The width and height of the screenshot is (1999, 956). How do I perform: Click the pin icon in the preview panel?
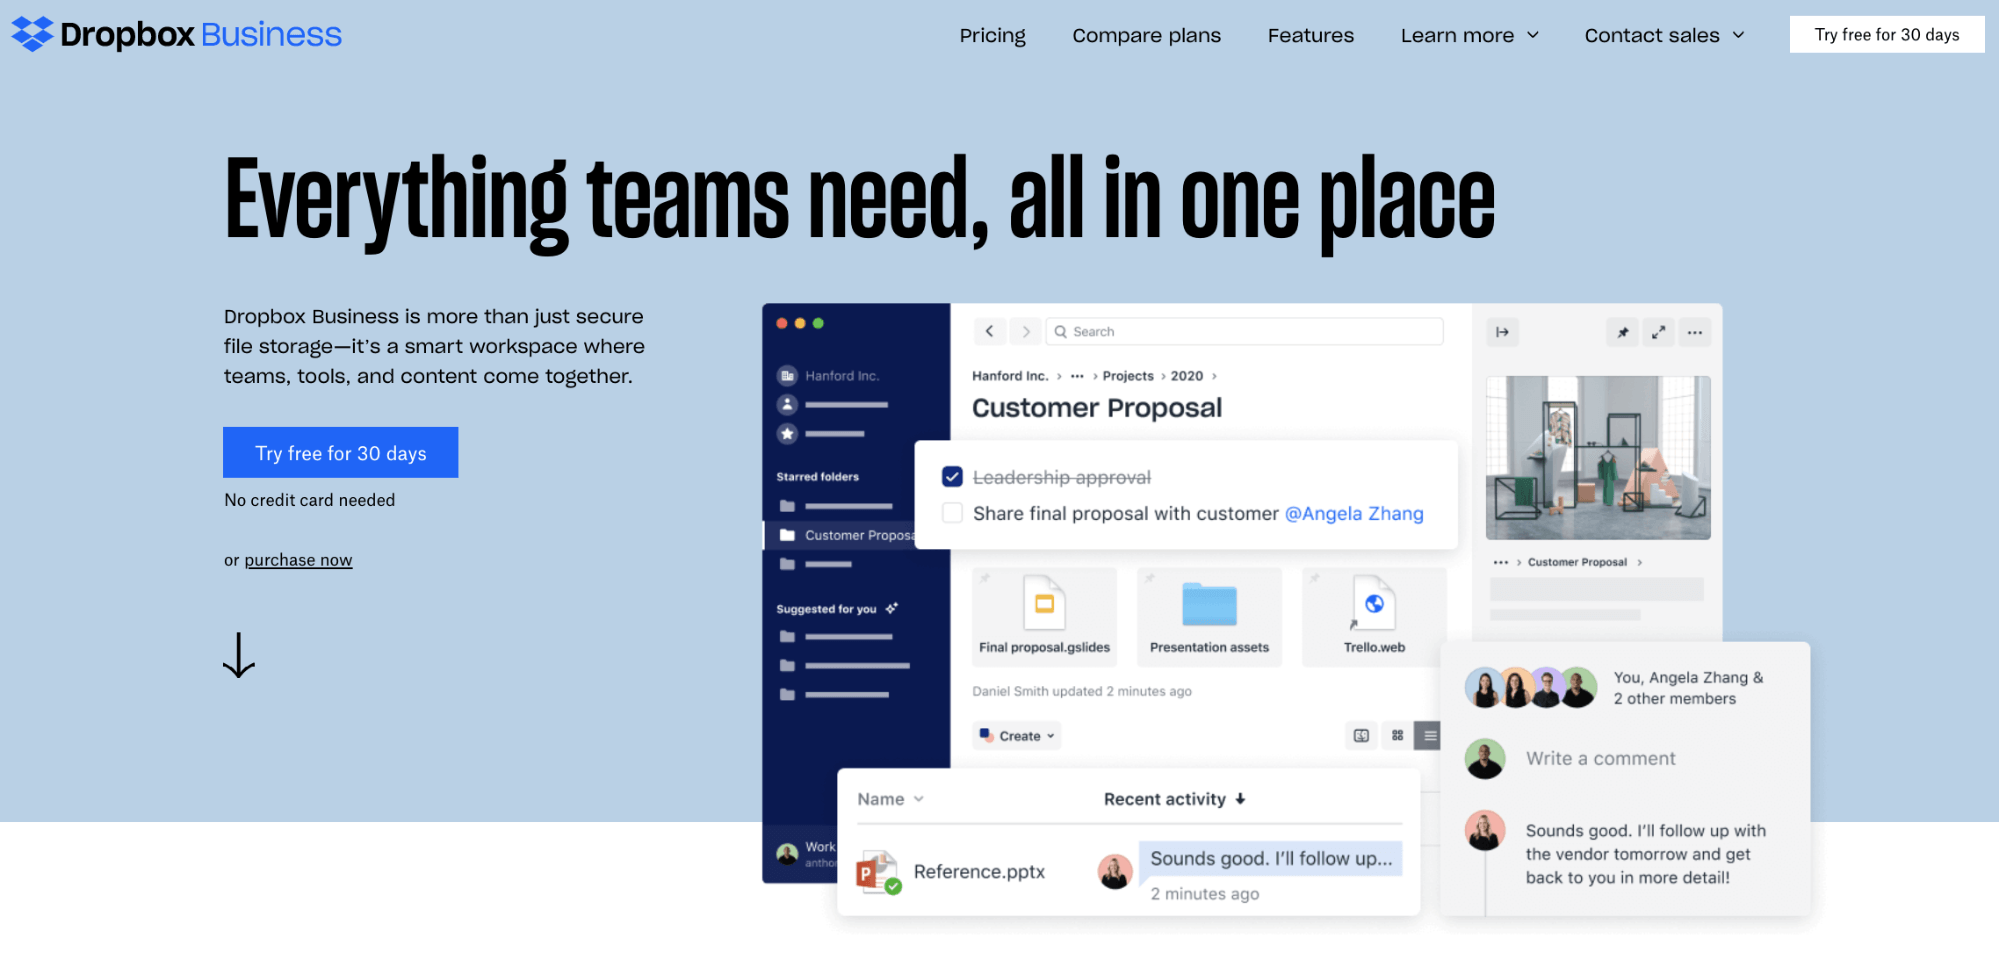point(1622,332)
